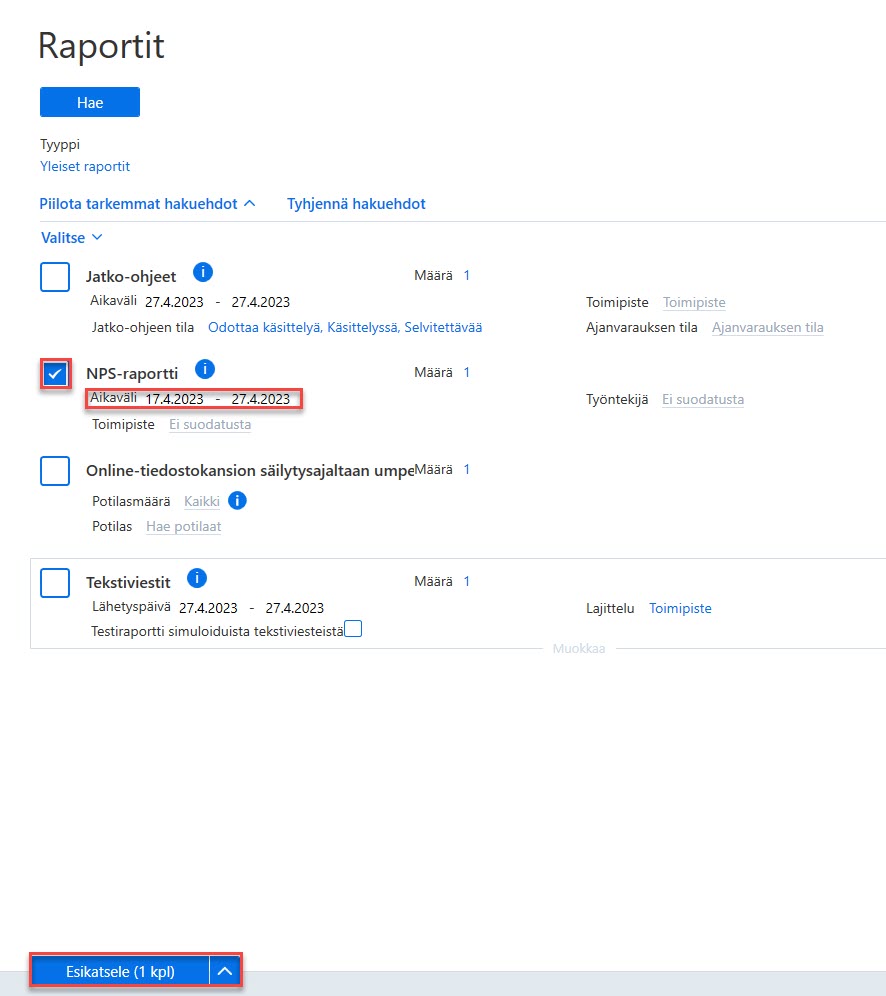Click NPS-raportti start date 17.4.2023
The width and height of the screenshot is (886, 996).
pyautogui.click(x=175, y=399)
